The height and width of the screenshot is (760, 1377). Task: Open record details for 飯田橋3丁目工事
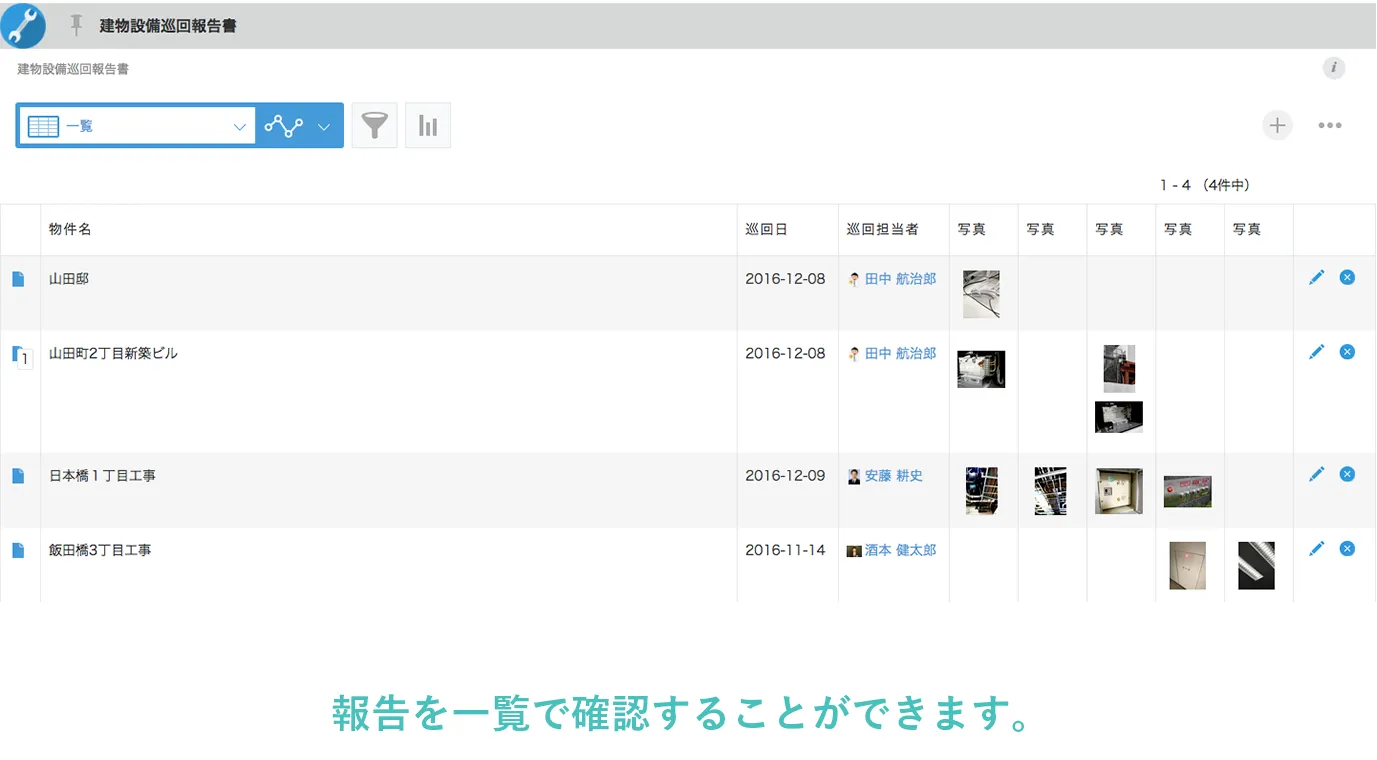[x=18, y=550]
